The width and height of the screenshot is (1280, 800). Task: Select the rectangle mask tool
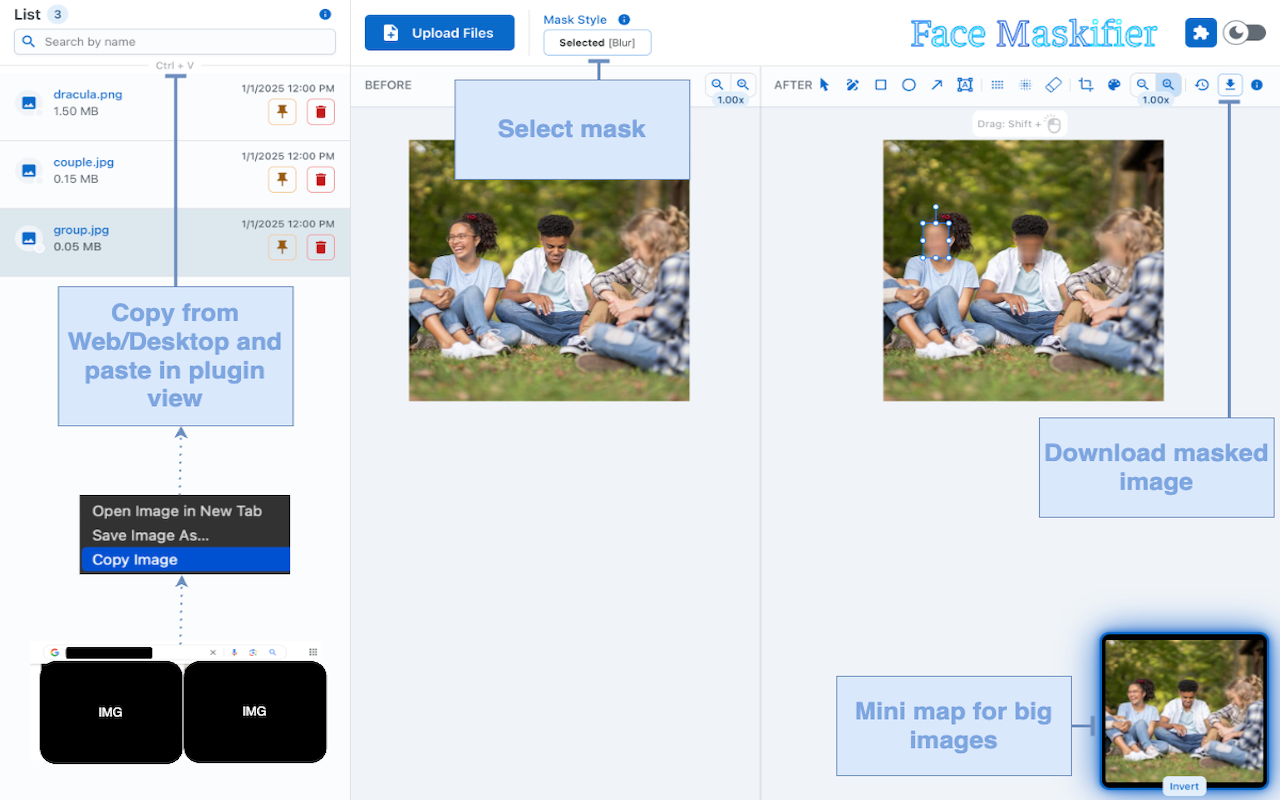[880, 85]
